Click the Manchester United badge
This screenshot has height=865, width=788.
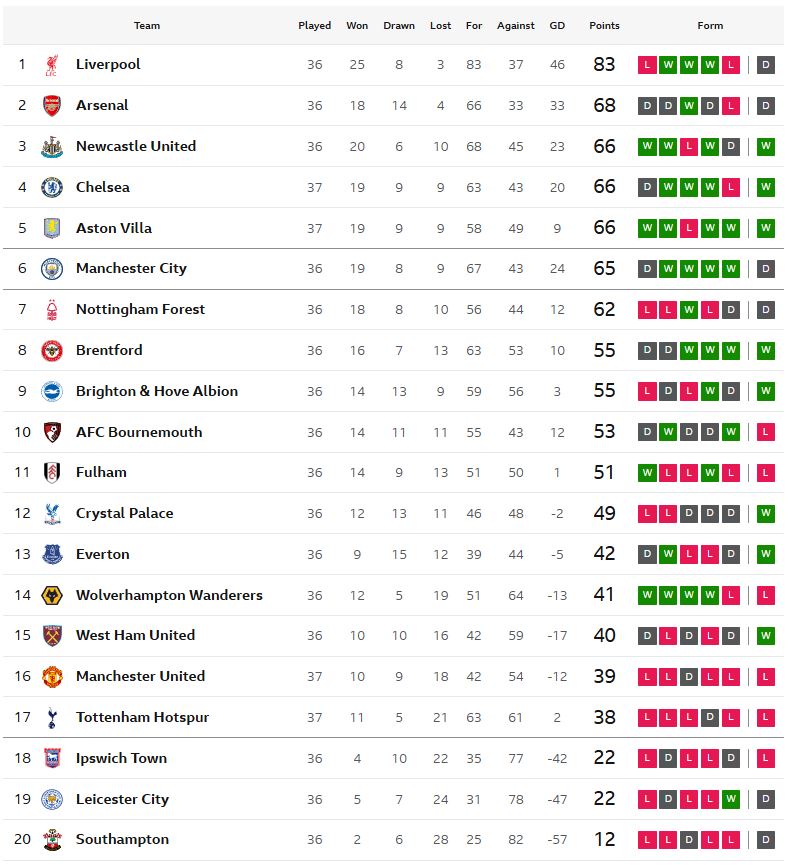coord(52,676)
